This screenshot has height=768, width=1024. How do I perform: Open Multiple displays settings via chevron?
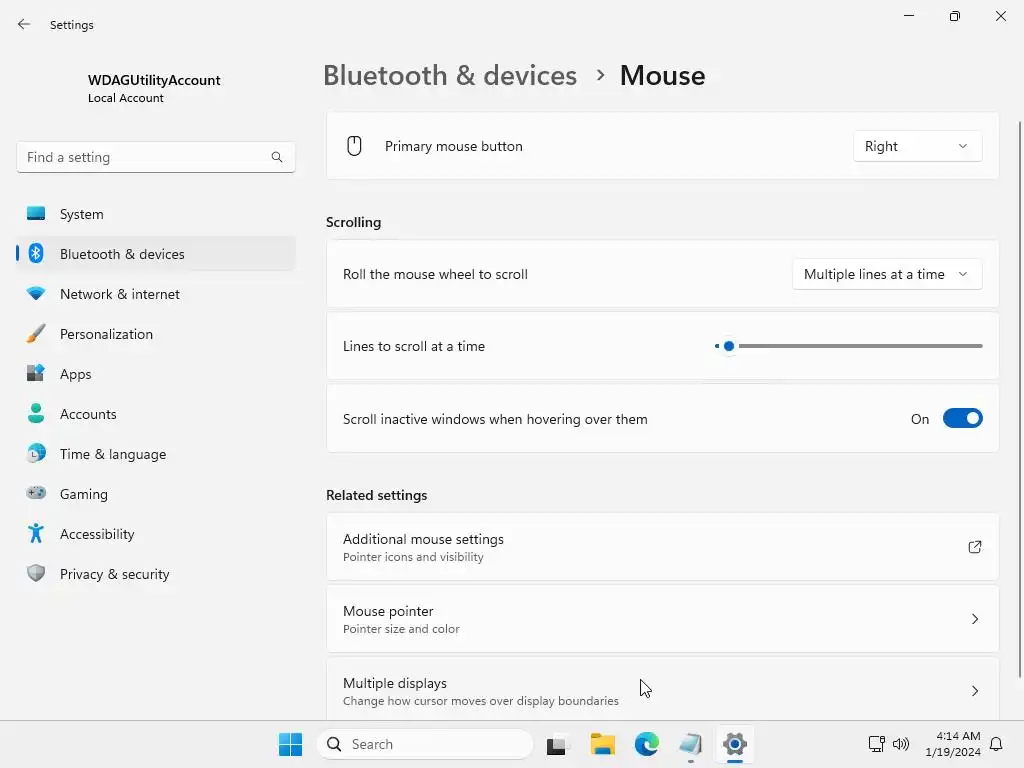click(x=974, y=691)
